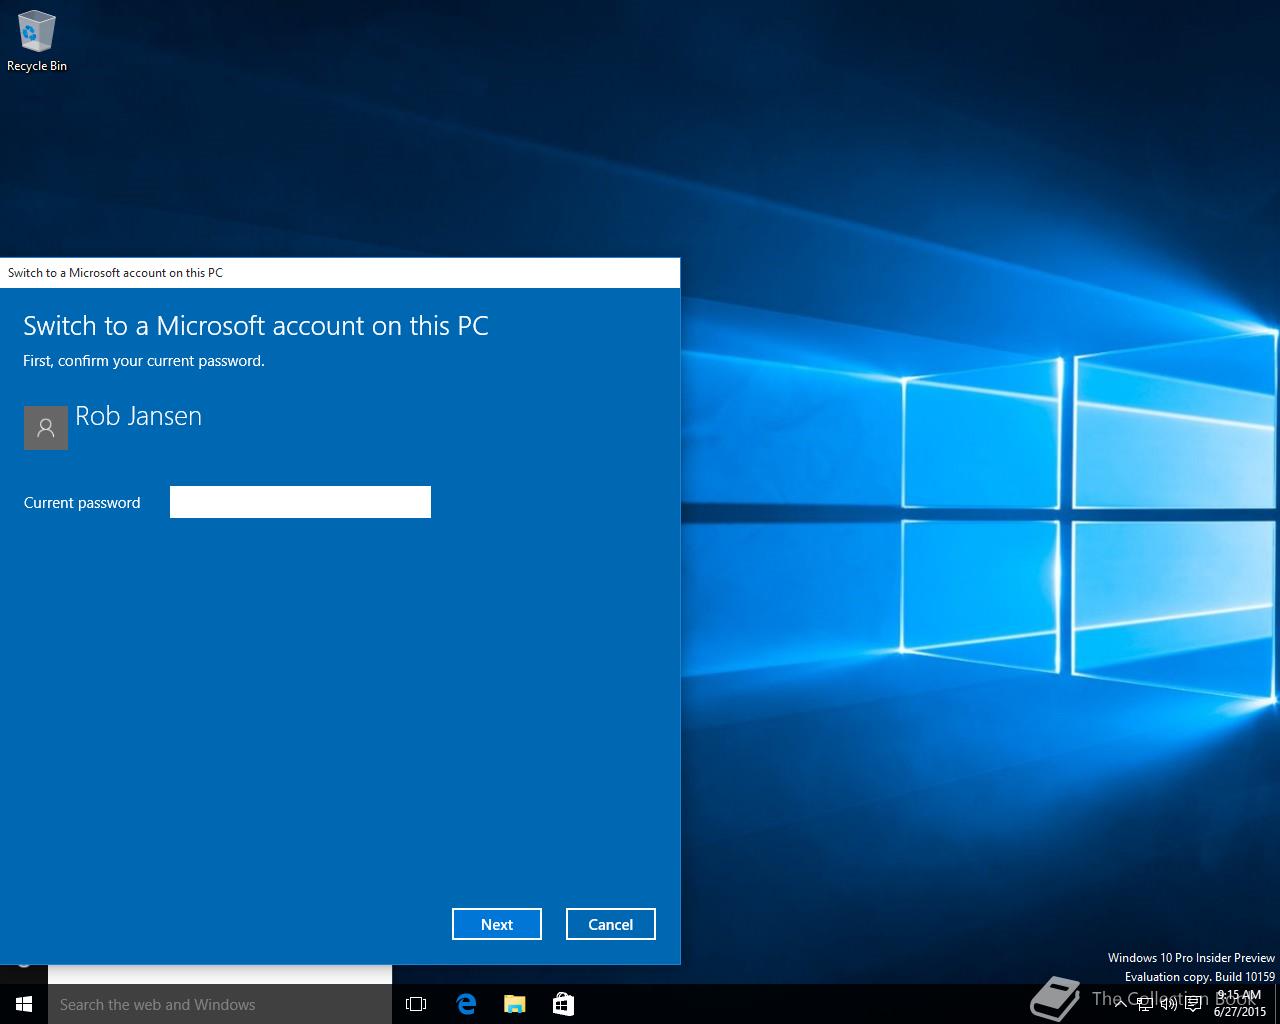Open the Store app on the taskbar
This screenshot has height=1024, width=1280.
(x=563, y=1004)
